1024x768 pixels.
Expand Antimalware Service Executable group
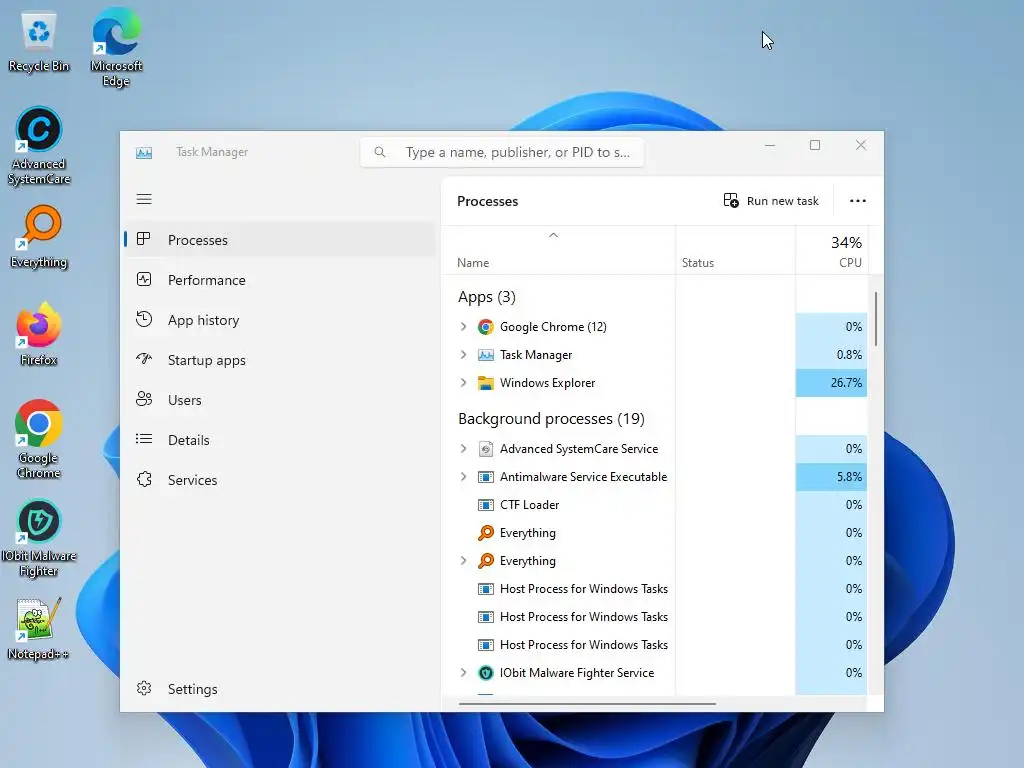pyautogui.click(x=463, y=477)
